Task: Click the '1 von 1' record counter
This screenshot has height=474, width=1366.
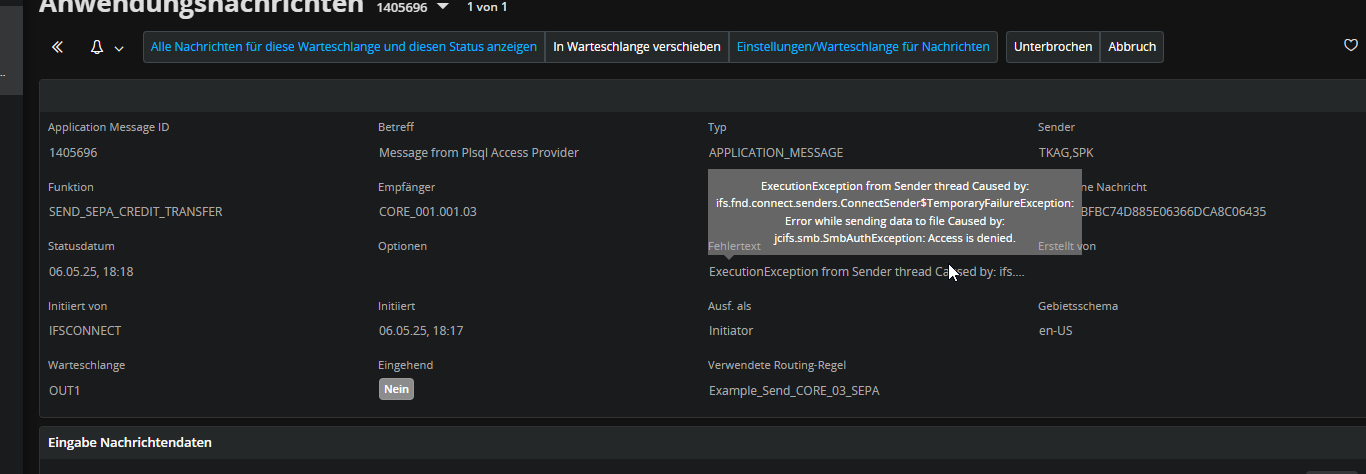Action: tap(487, 7)
